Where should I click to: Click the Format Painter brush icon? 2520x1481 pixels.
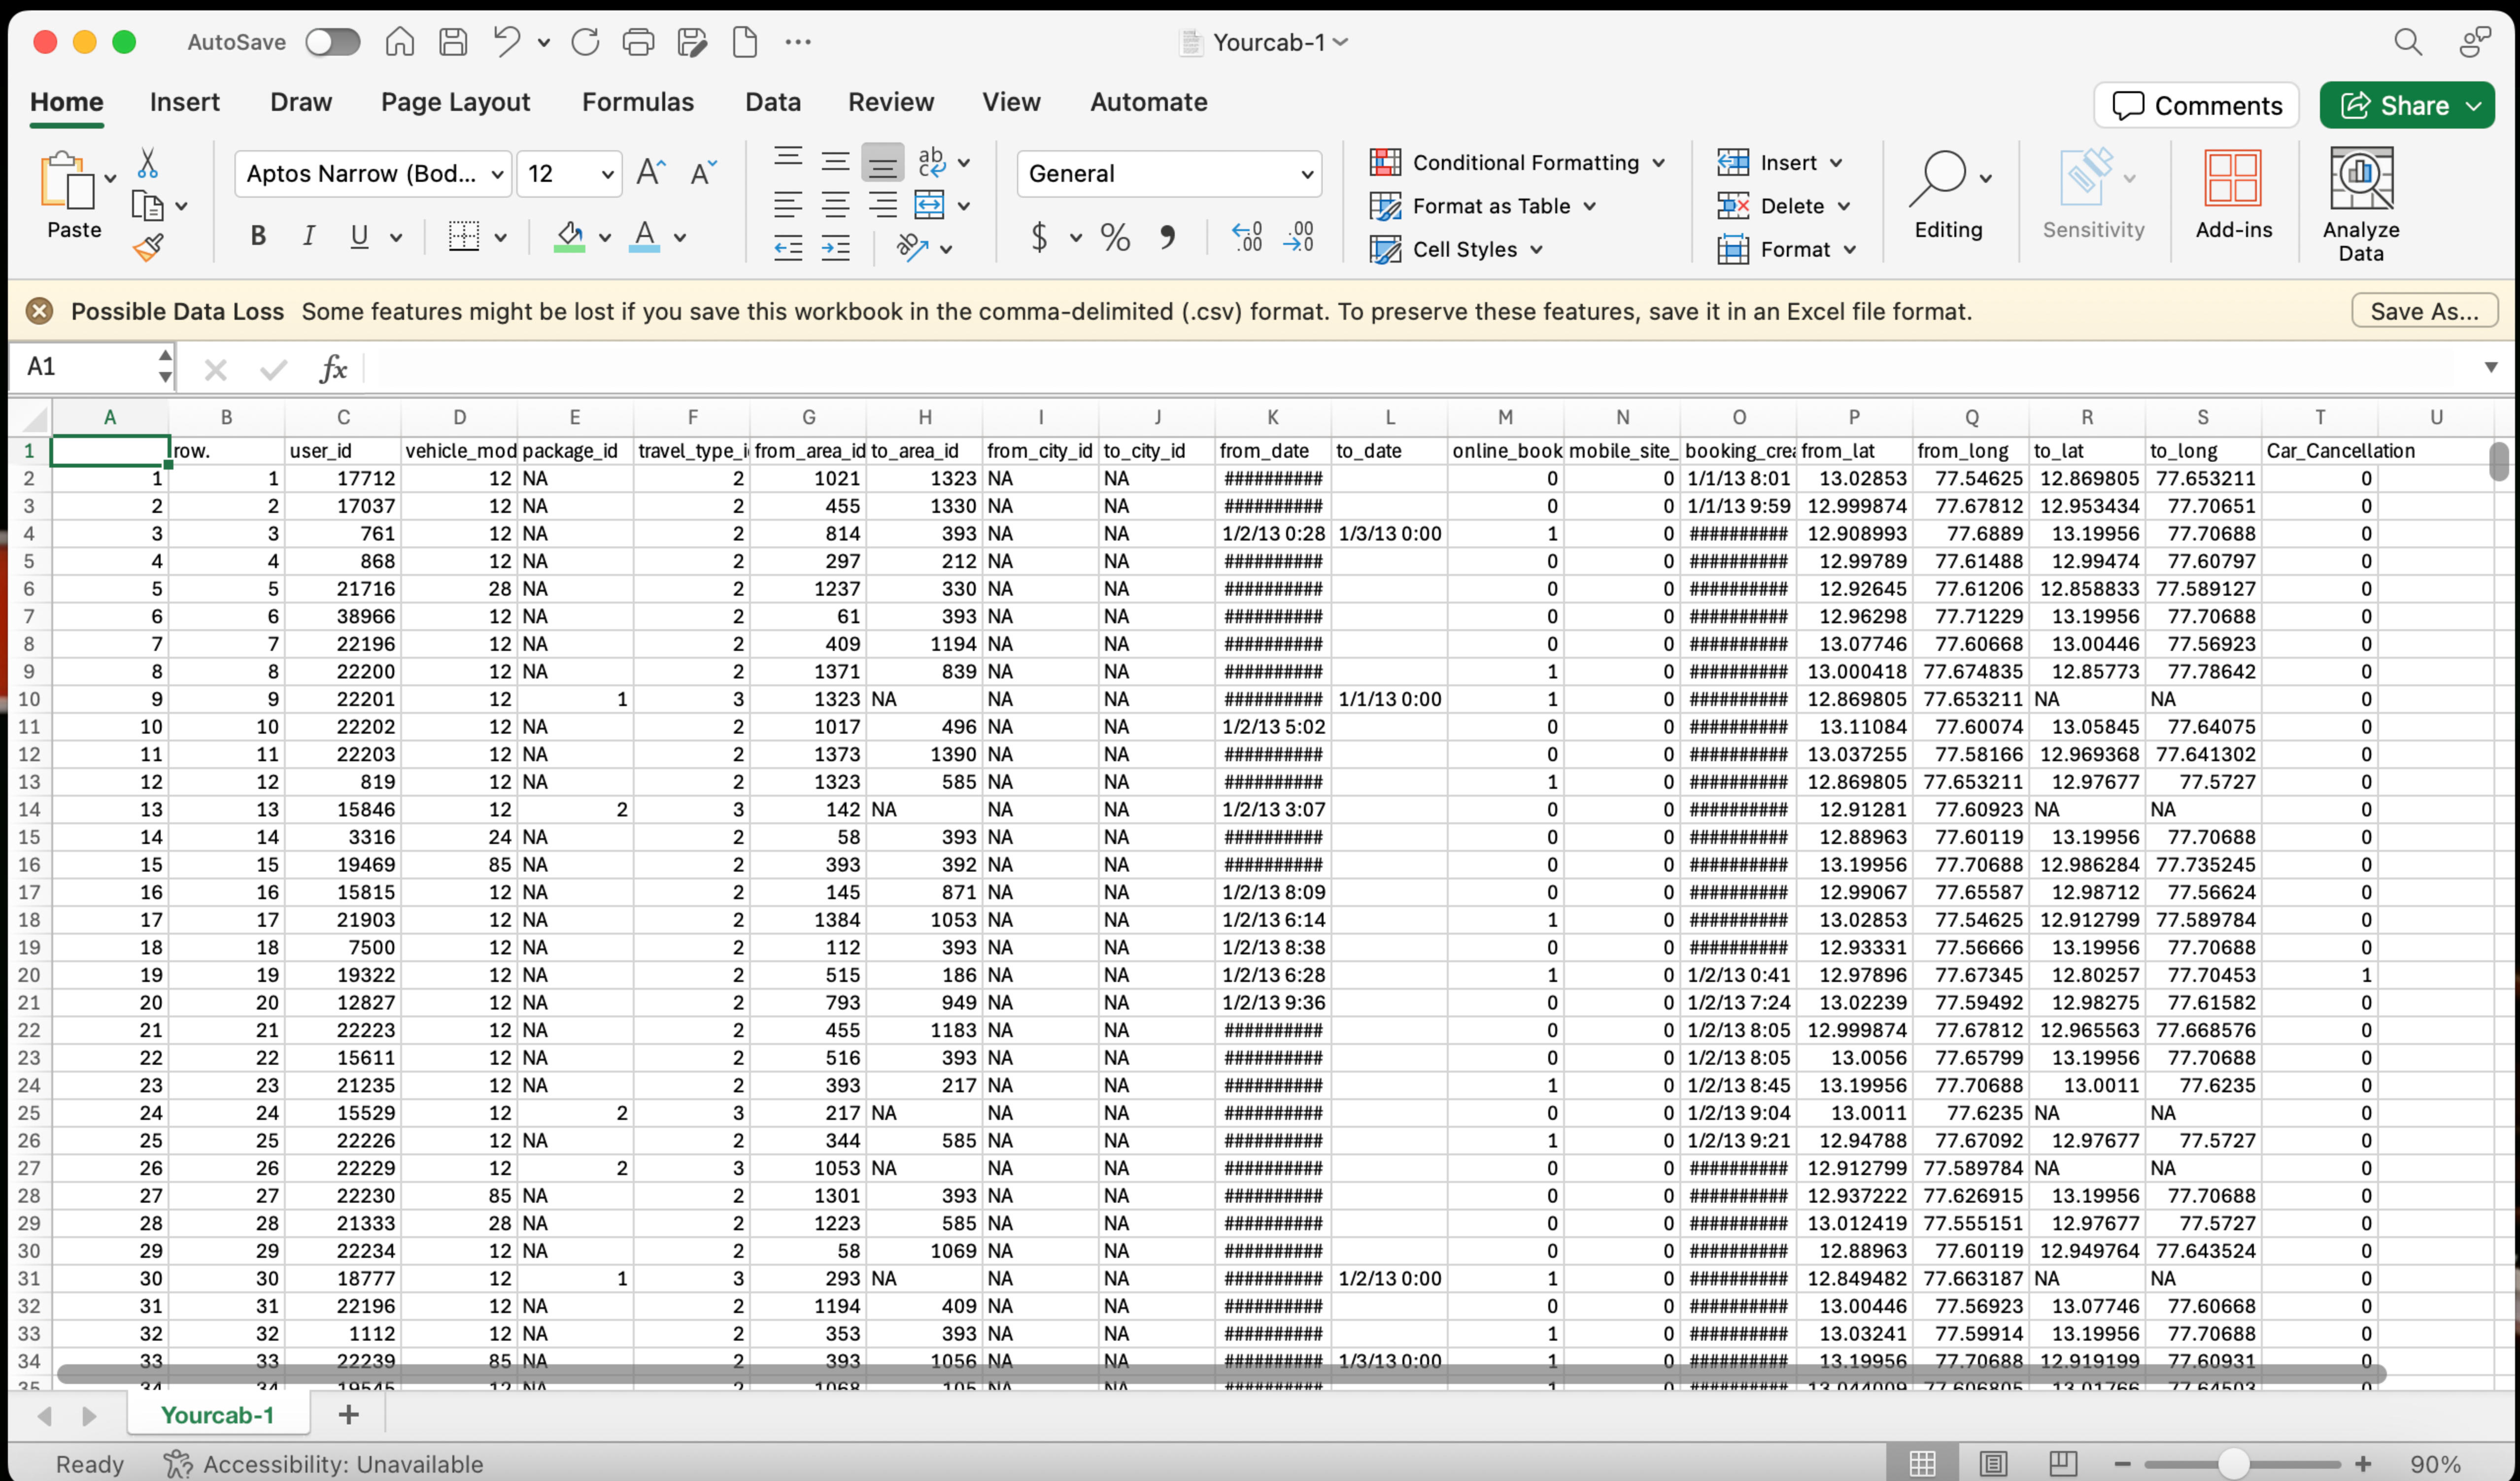click(x=148, y=247)
